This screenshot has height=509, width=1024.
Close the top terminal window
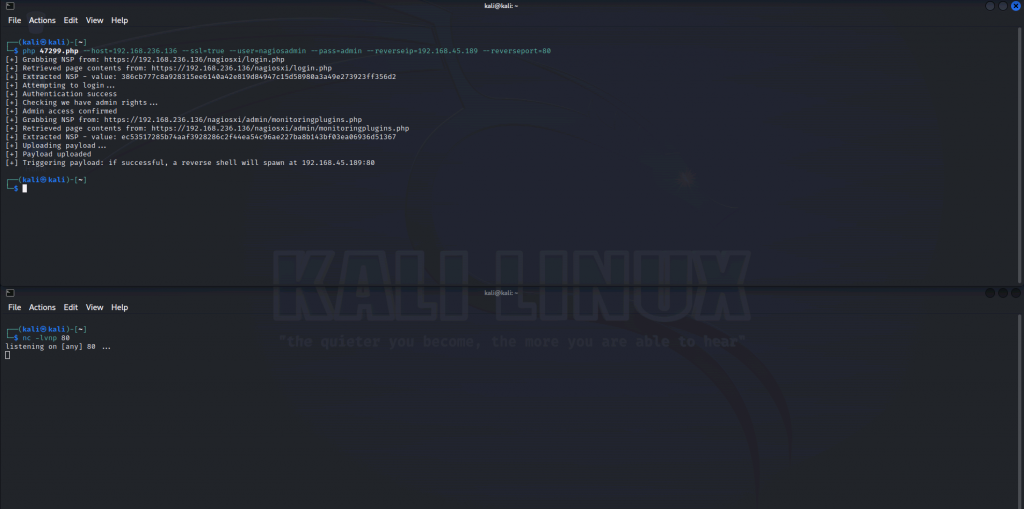(1016, 6)
